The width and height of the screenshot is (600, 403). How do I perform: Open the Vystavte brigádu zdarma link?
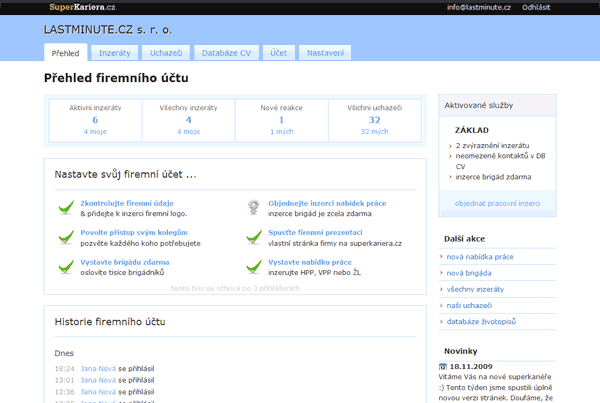coord(125,262)
